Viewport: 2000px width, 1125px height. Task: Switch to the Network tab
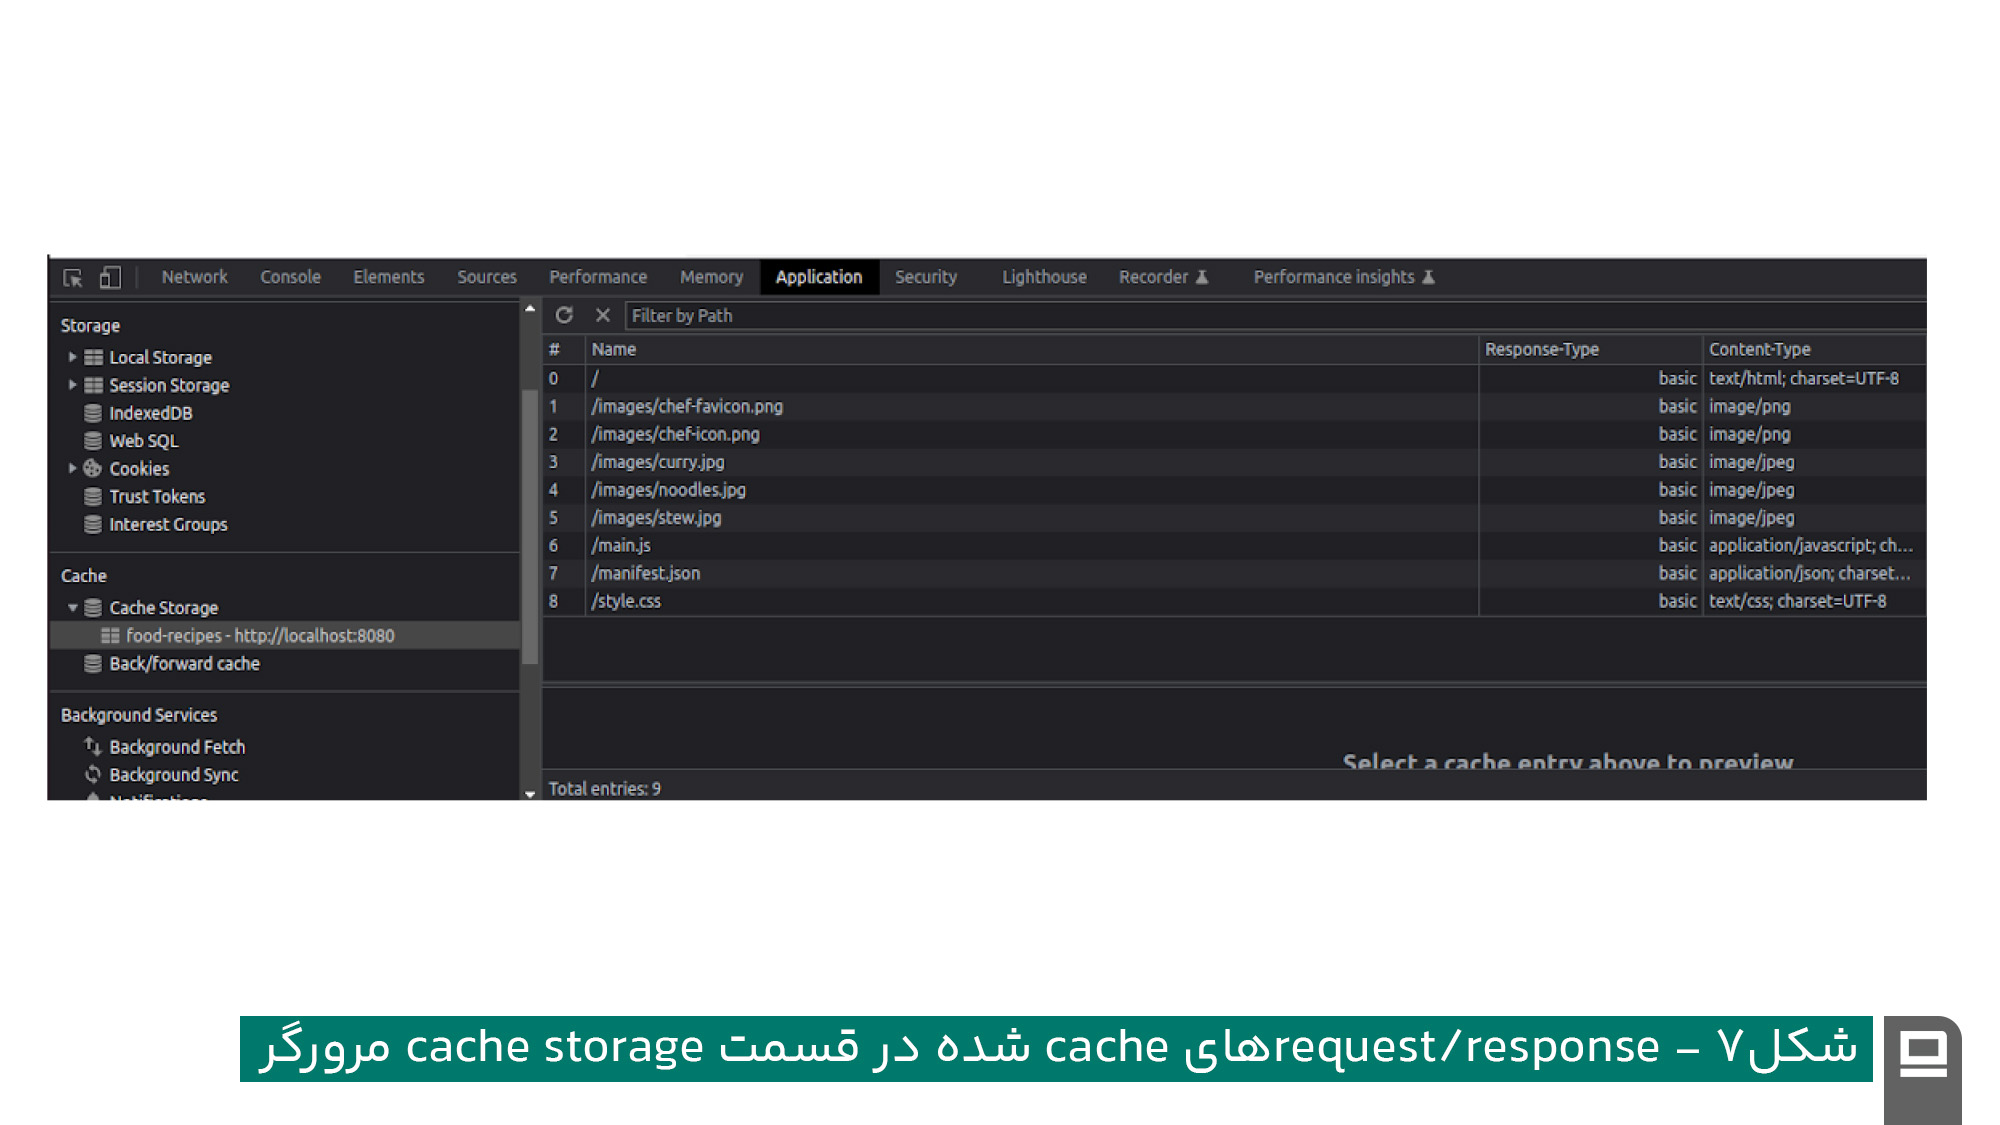194,277
